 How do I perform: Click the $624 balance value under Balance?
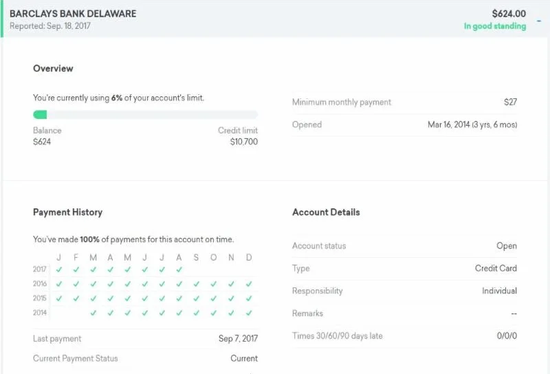tap(42, 142)
